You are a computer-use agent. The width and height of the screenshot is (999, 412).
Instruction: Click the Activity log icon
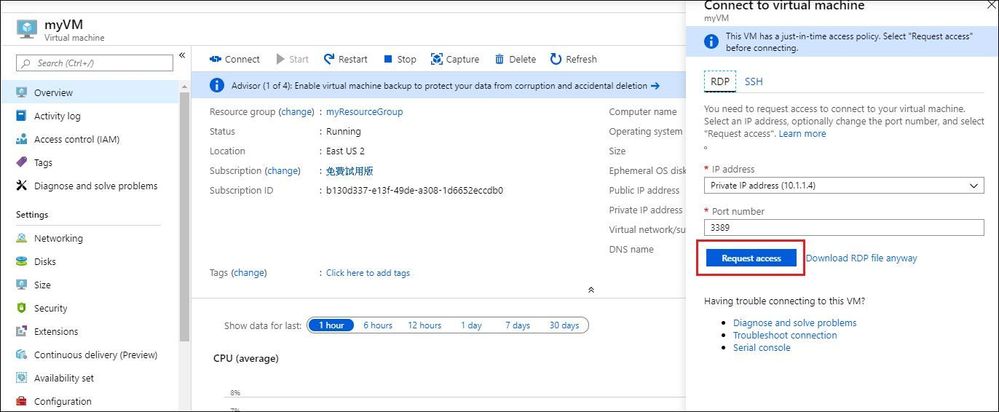[x=22, y=116]
